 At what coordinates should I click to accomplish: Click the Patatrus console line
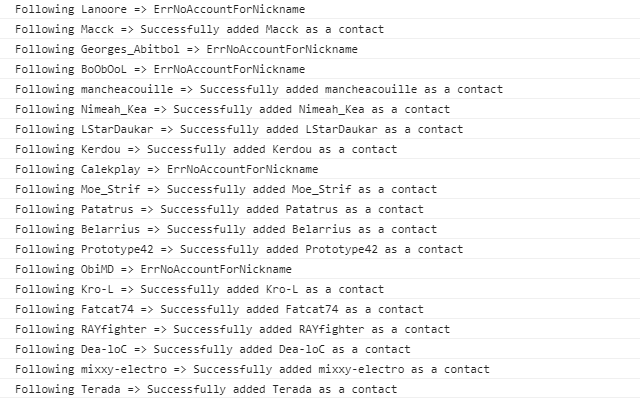tap(219, 209)
